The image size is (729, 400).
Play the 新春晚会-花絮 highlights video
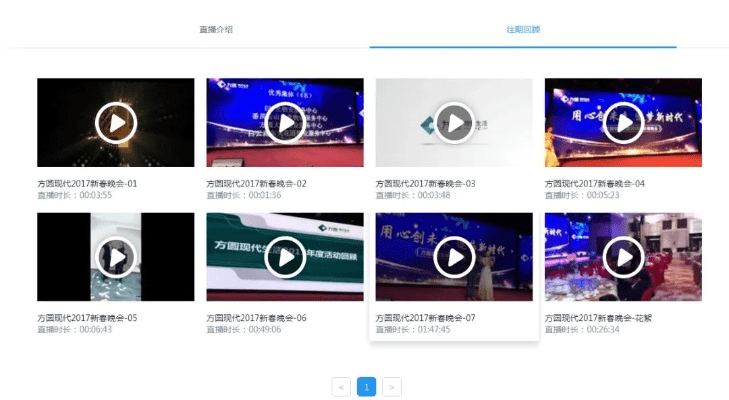click(x=623, y=257)
